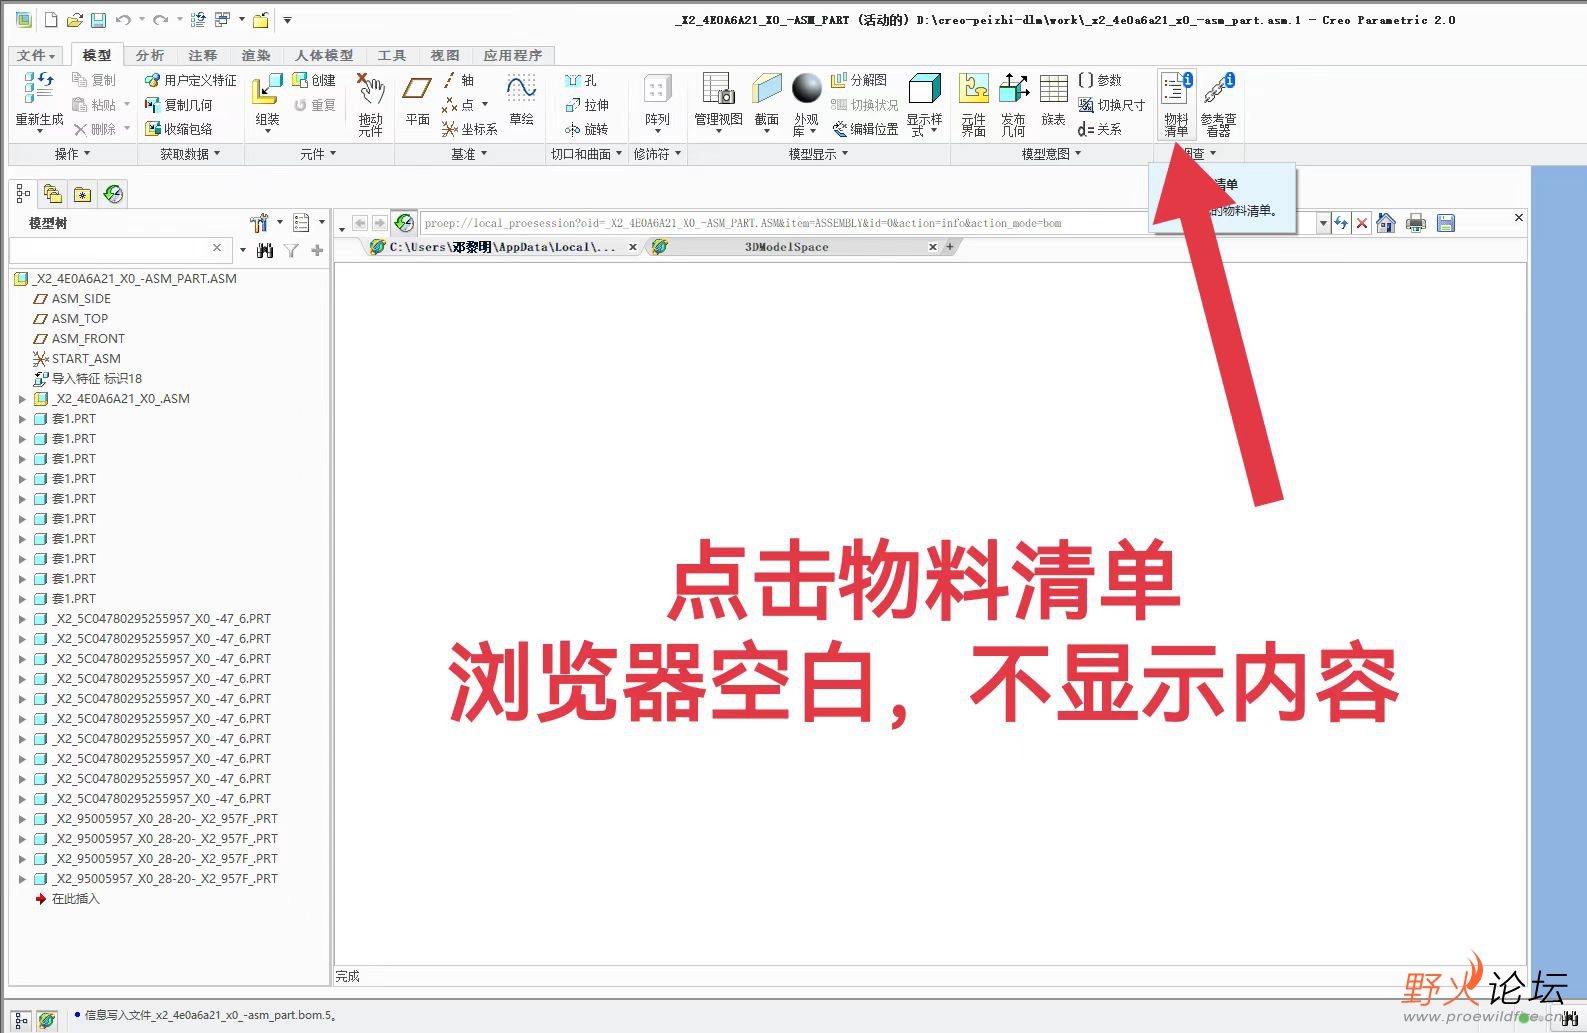Click the User-Defined Feature (用户定义特征) tool
Image resolution: width=1587 pixels, height=1033 pixels.
[191, 80]
